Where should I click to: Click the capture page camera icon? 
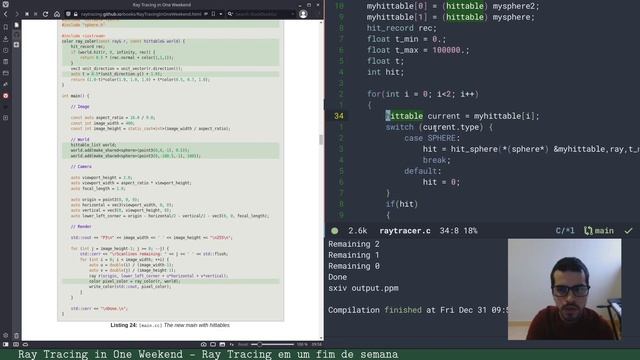(203, 344)
